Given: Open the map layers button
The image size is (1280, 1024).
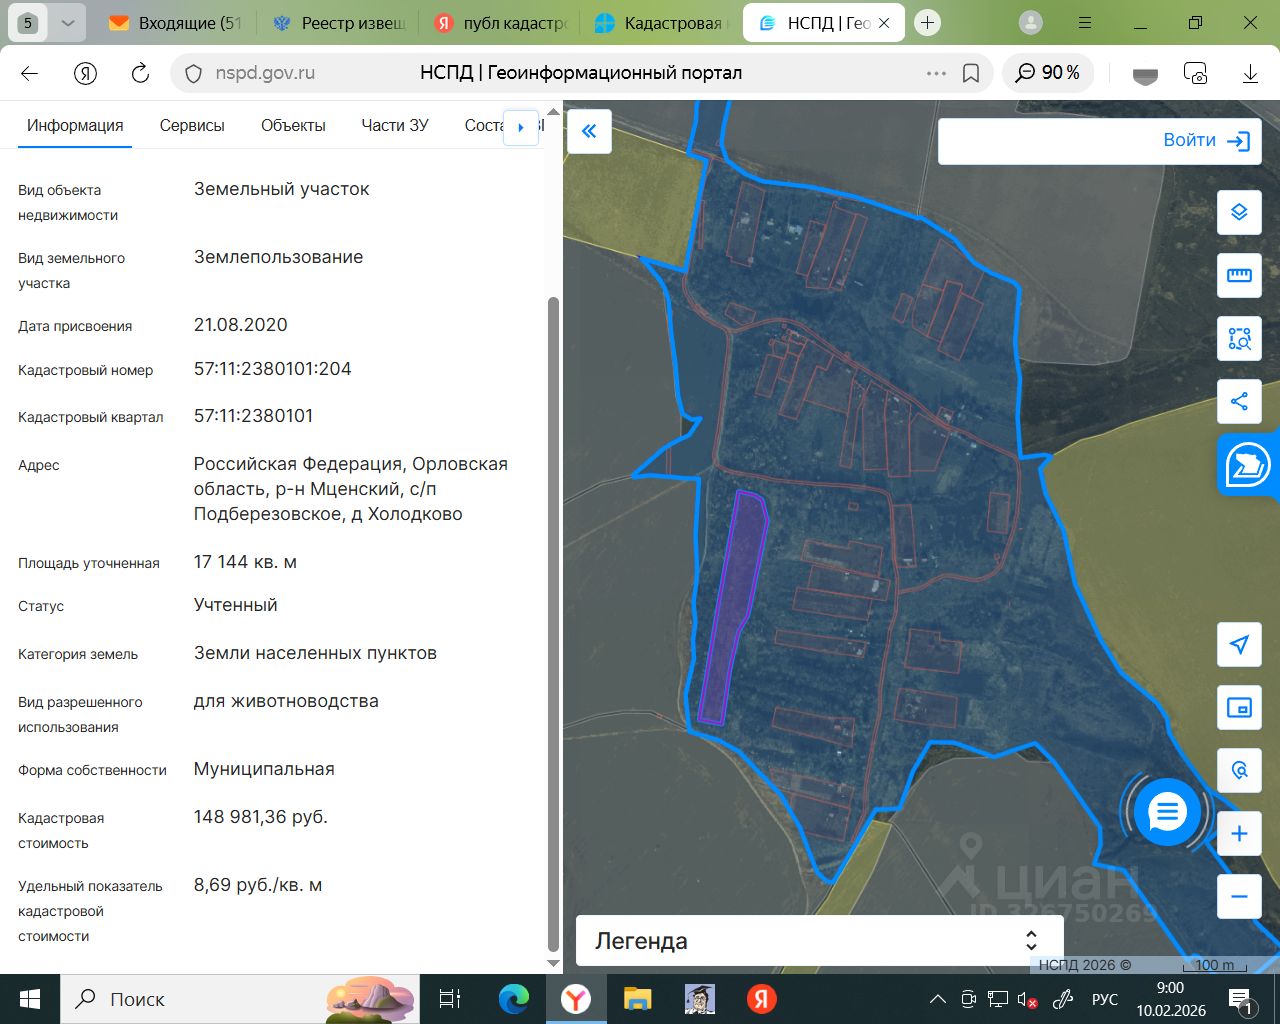Looking at the screenshot, I should click(1239, 212).
